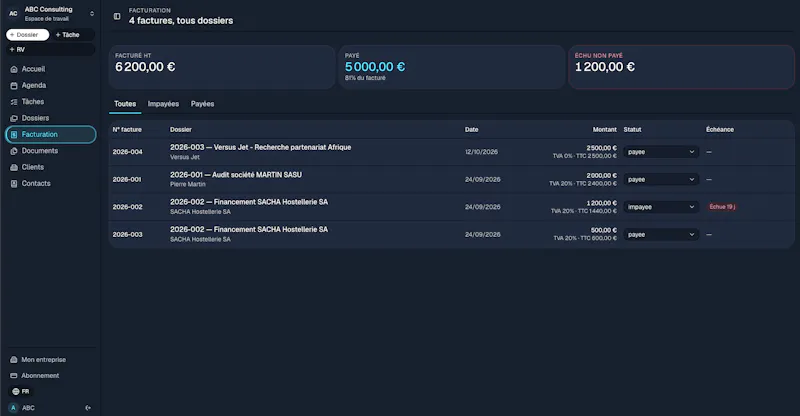The width and height of the screenshot is (800, 416).
Task: Open status dropdown for invoice 2026-001
Action: tap(661, 179)
